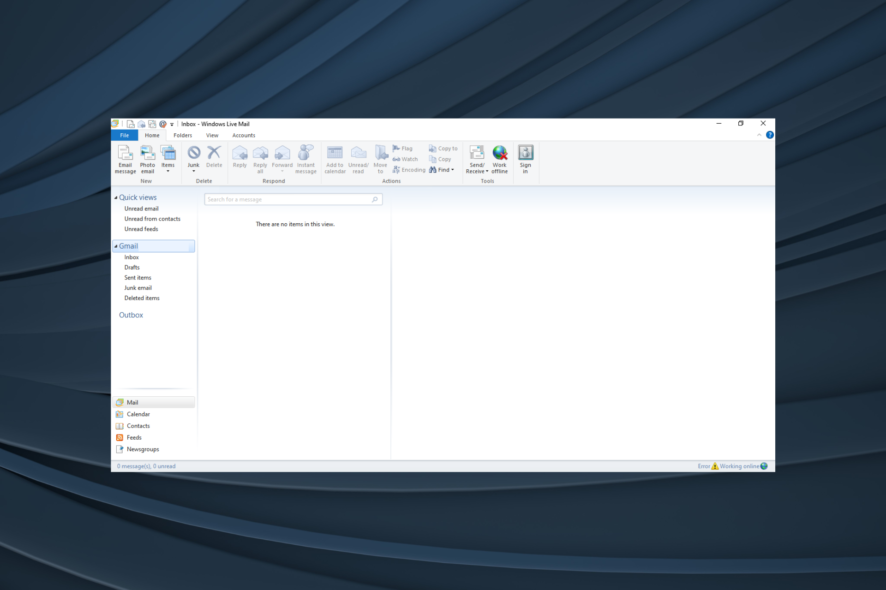Open the Sent items folder
Image resolution: width=886 pixels, height=590 pixels.
click(137, 277)
